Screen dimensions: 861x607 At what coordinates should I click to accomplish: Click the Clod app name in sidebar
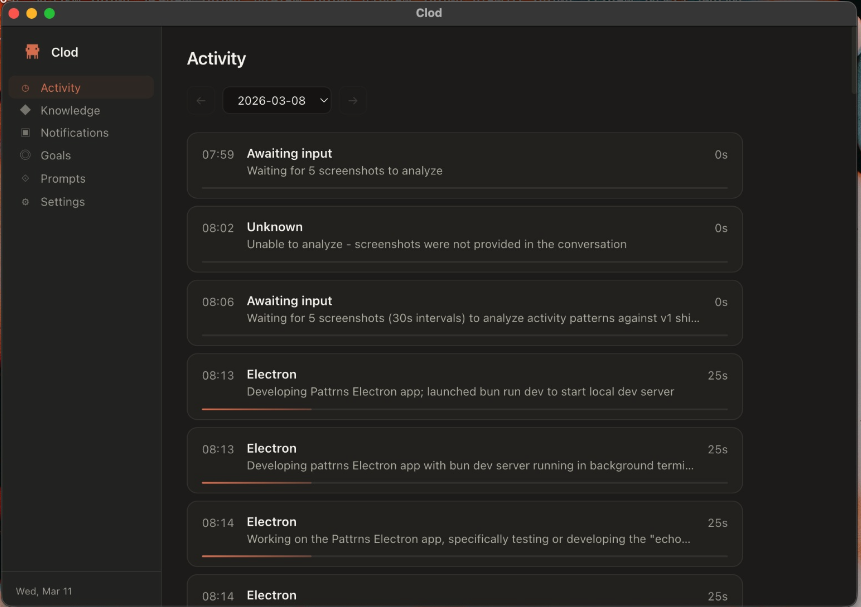point(65,52)
